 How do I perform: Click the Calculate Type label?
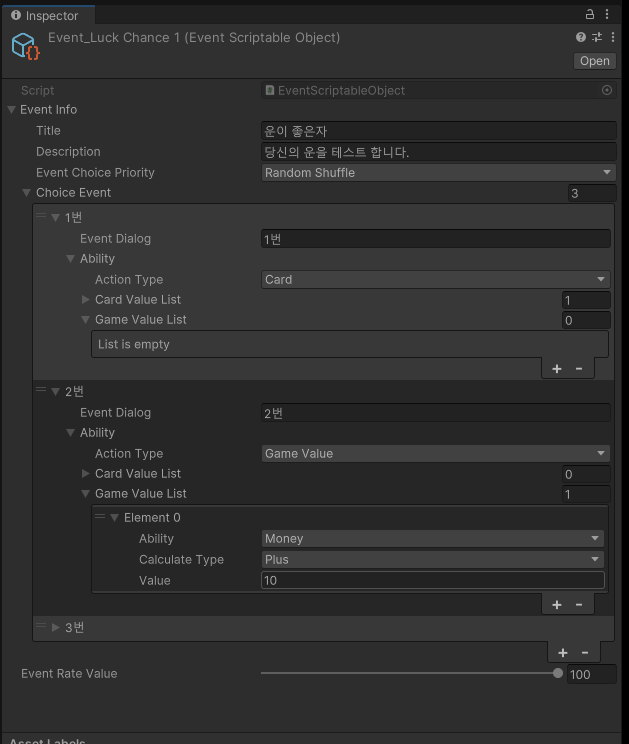(x=181, y=560)
